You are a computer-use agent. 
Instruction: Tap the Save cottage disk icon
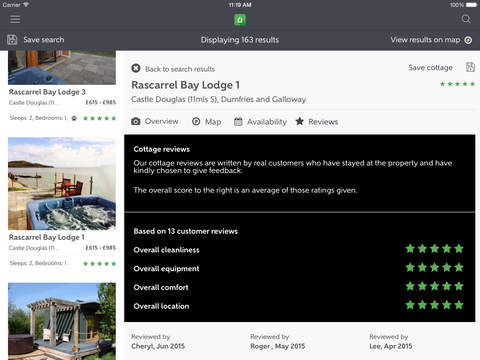[x=470, y=67]
